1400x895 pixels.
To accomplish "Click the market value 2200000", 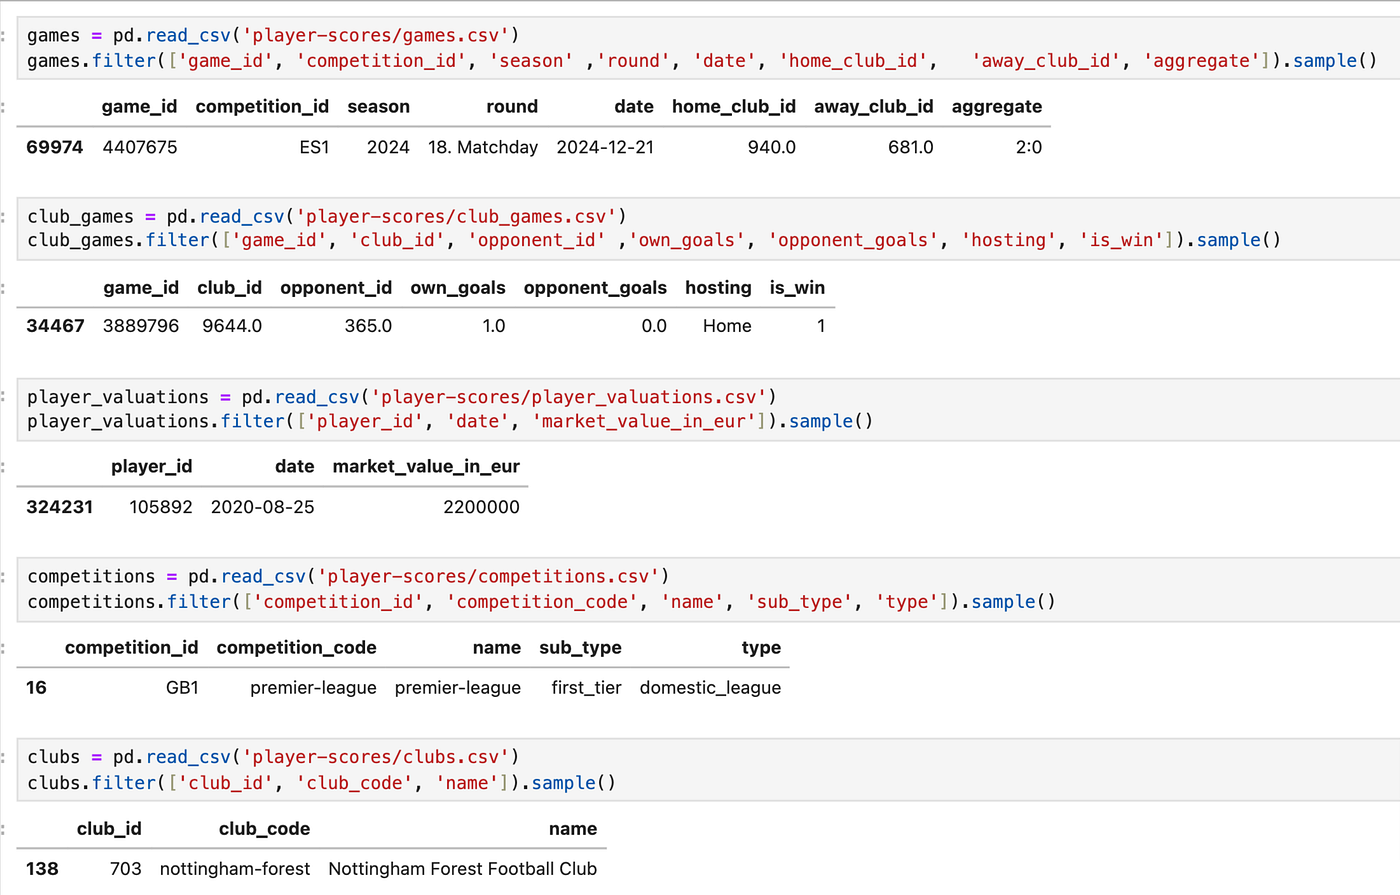I will point(481,507).
